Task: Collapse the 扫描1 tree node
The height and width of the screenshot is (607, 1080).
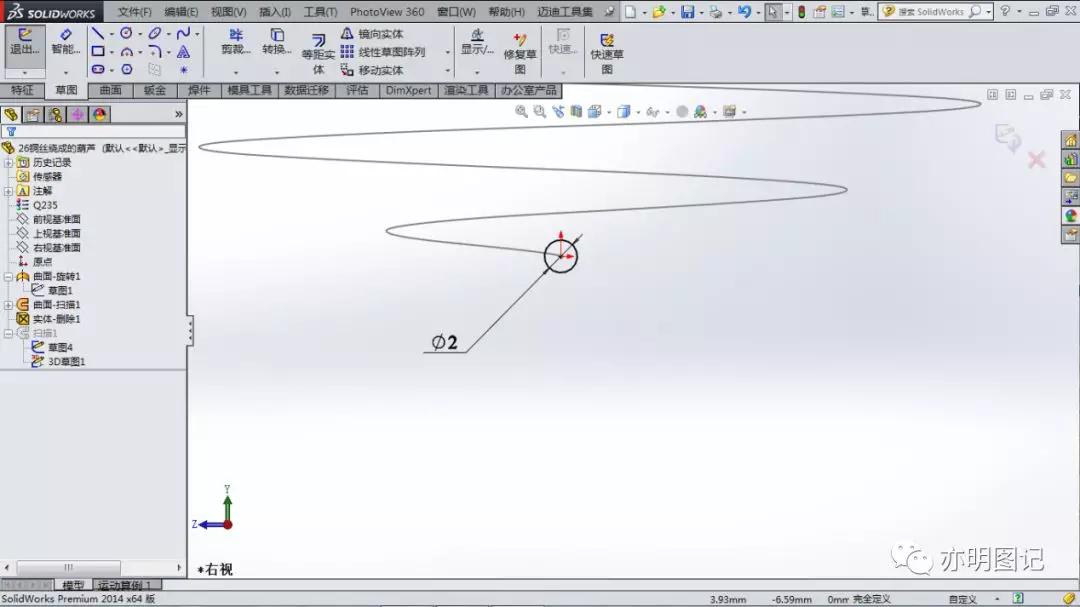Action: pos(8,333)
